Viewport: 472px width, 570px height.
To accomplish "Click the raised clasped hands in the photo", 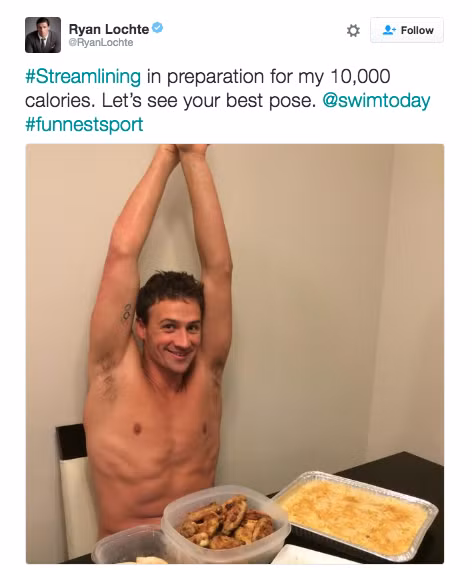I will pyautogui.click(x=184, y=149).
